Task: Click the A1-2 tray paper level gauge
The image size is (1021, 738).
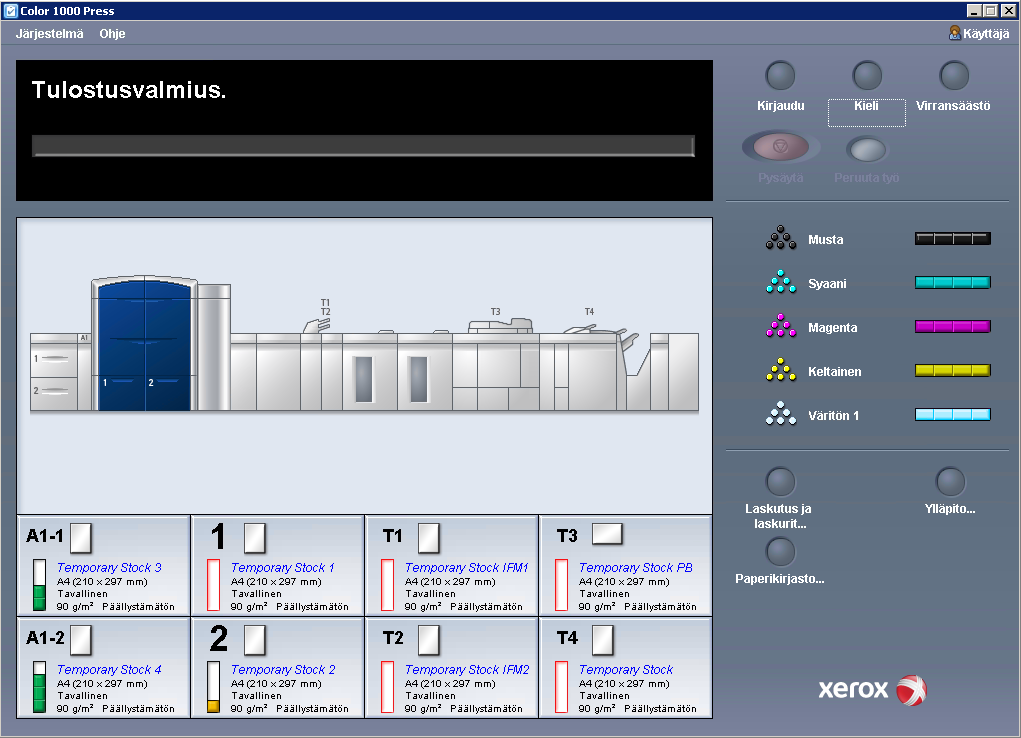Action: click(39, 687)
